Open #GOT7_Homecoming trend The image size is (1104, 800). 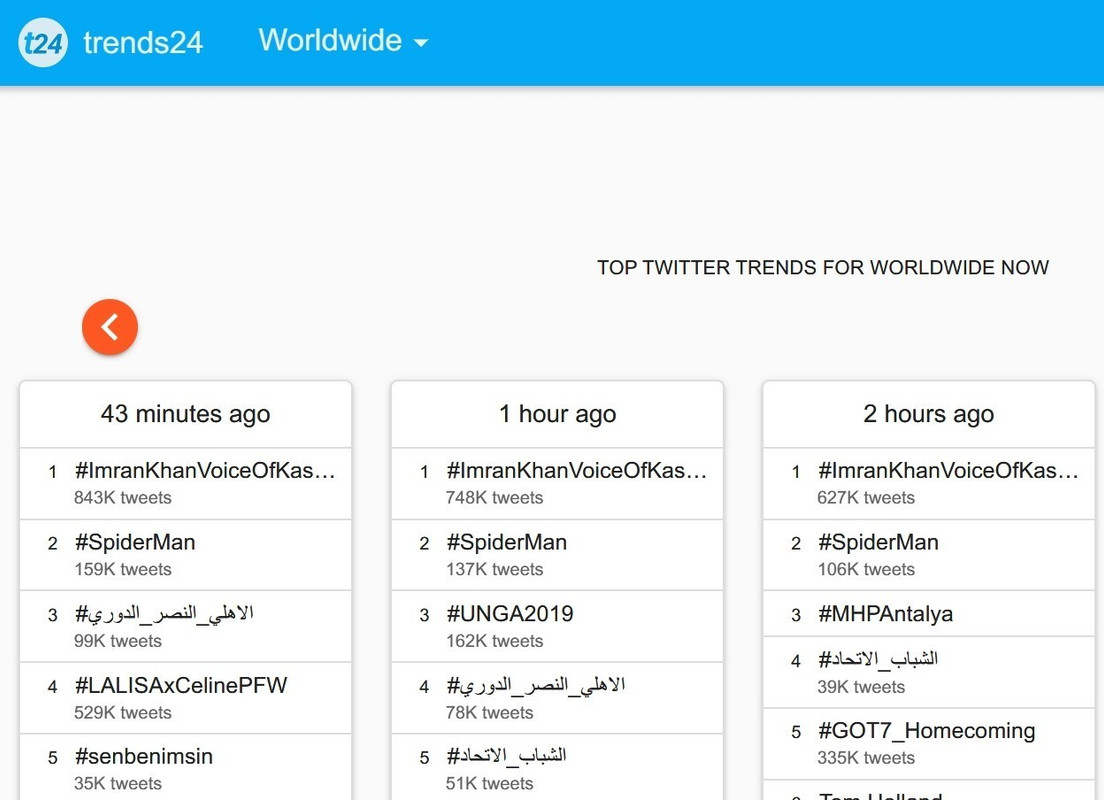pos(927,730)
